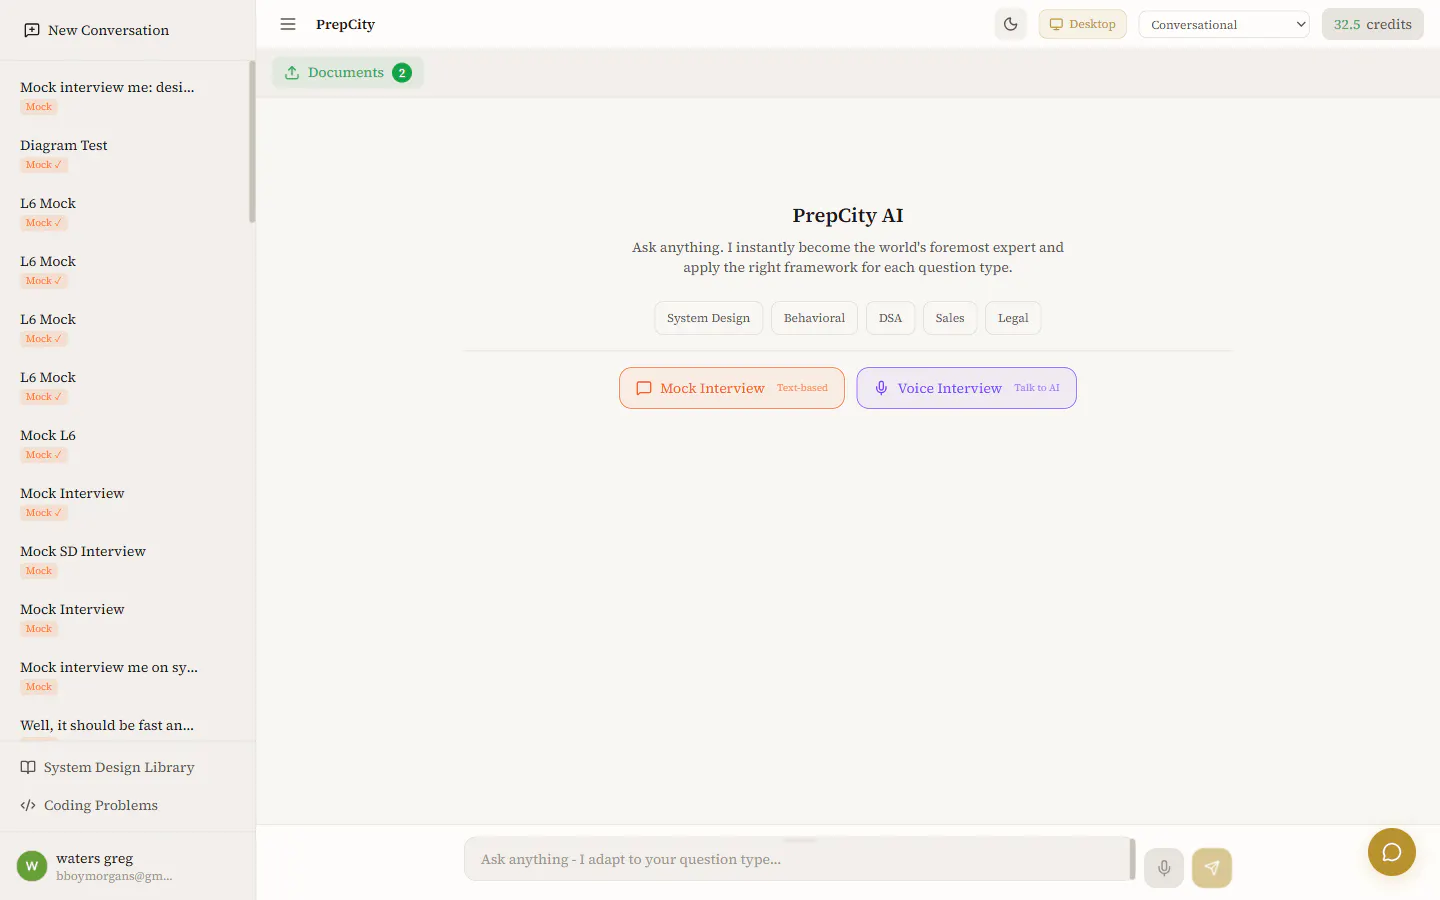Open conversation 'Mock interview me: desi...'
1440x900 pixels.
click(x=125, y=96)
